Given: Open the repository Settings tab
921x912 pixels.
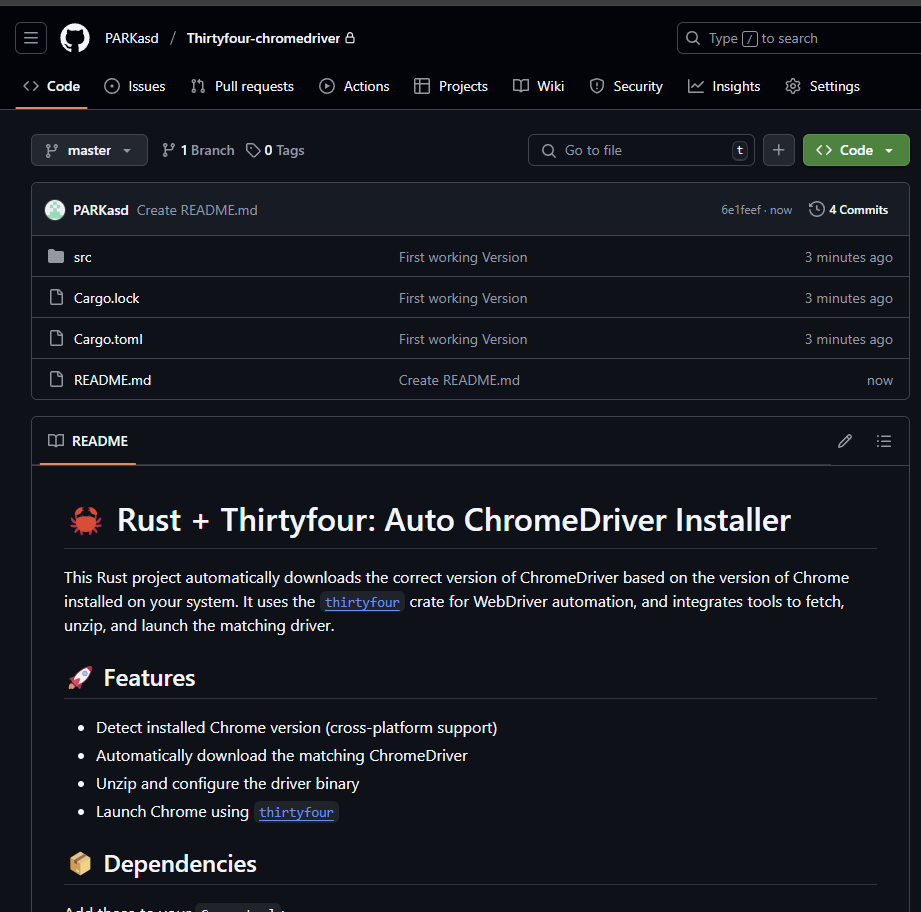Looking at the screenshot, I should (822, 86).
